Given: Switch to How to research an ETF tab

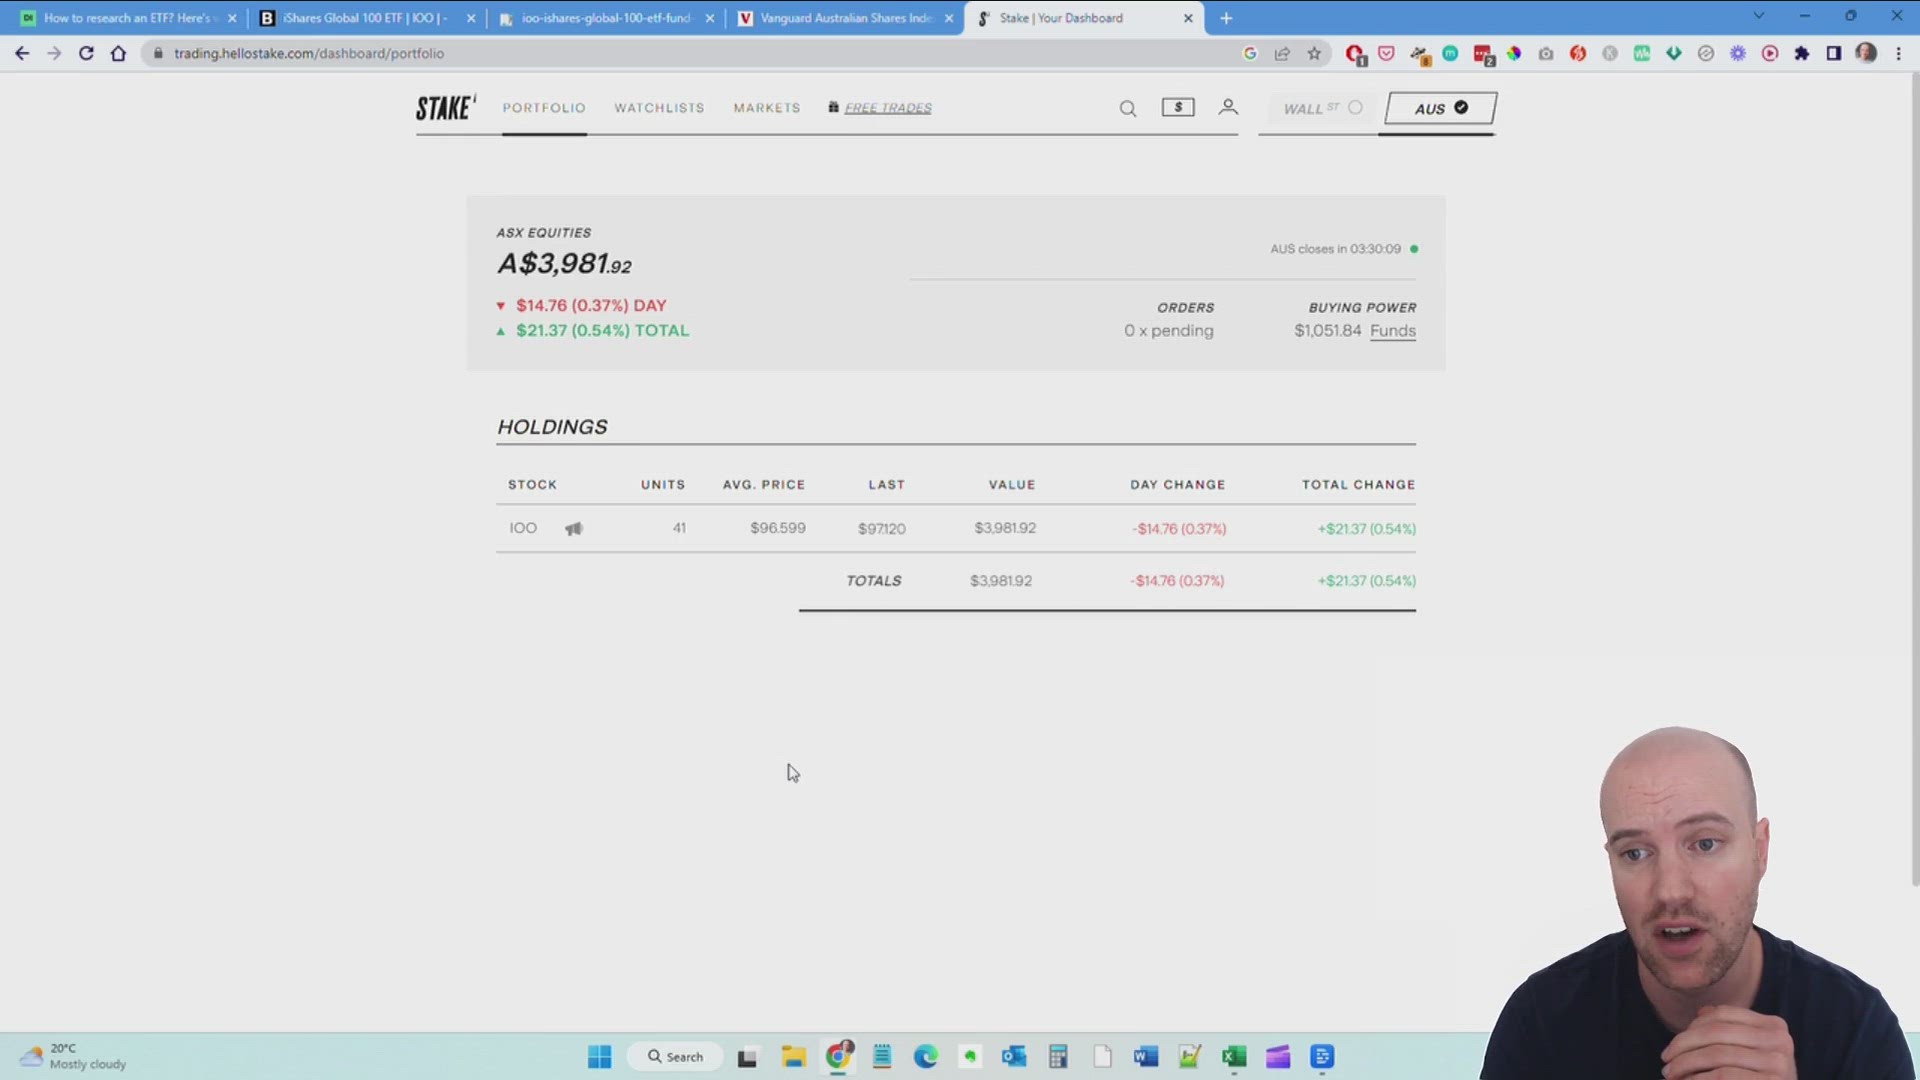Looking at the screenshot, I should tap(126, 18).
